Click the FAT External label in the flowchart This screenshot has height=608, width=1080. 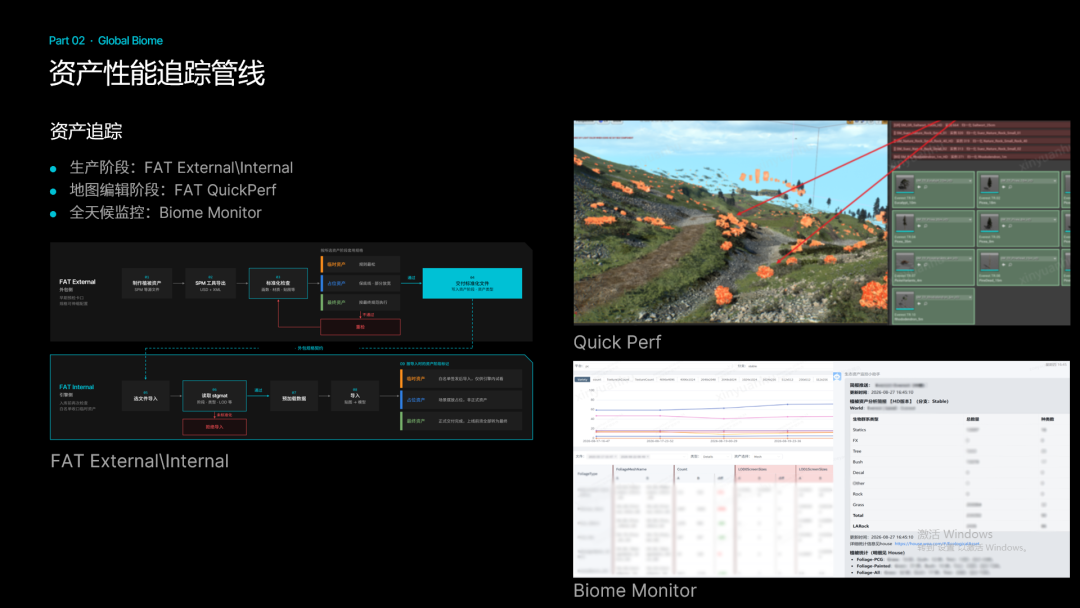tap(77, 282)
